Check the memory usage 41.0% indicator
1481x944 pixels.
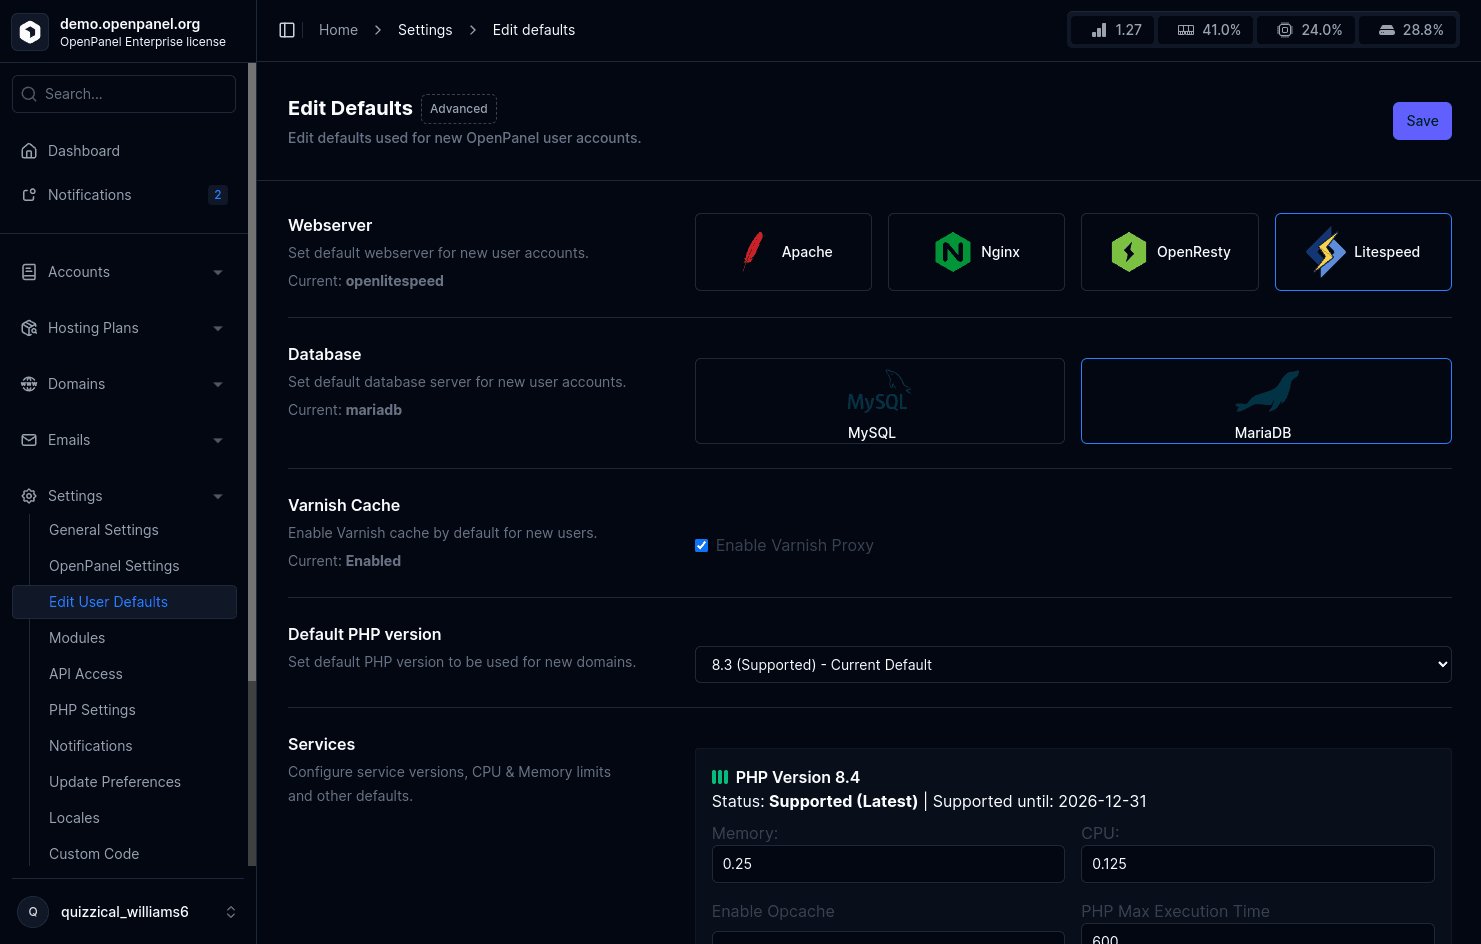[1205, 29]
